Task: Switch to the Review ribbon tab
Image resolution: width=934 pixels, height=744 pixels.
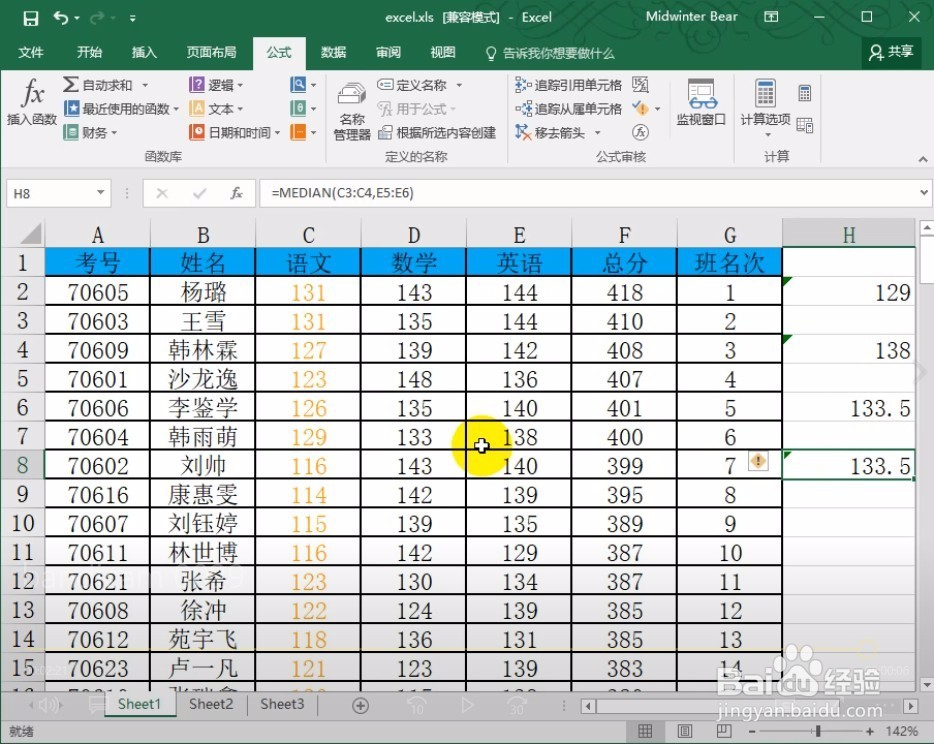Action: [x=388, y=52]
